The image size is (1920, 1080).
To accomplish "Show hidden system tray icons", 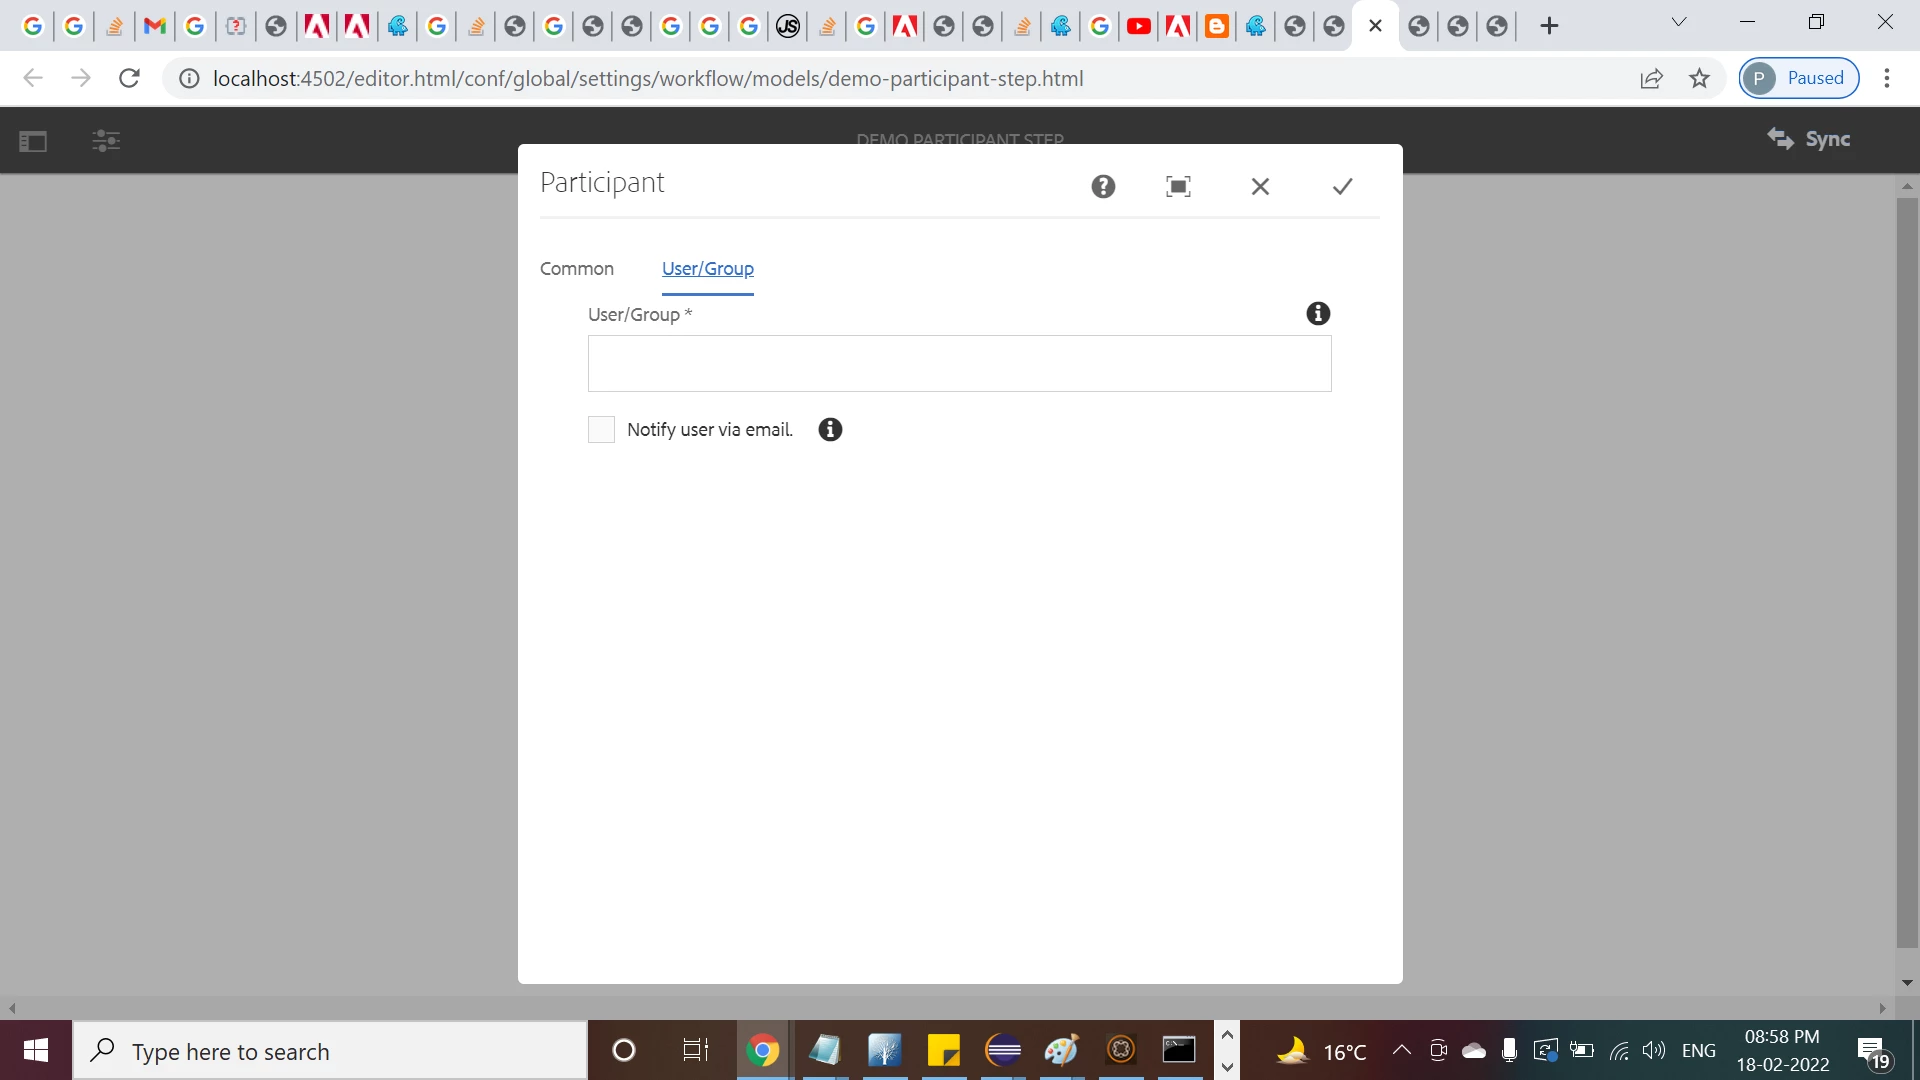I will (x=1402, y=1050).
